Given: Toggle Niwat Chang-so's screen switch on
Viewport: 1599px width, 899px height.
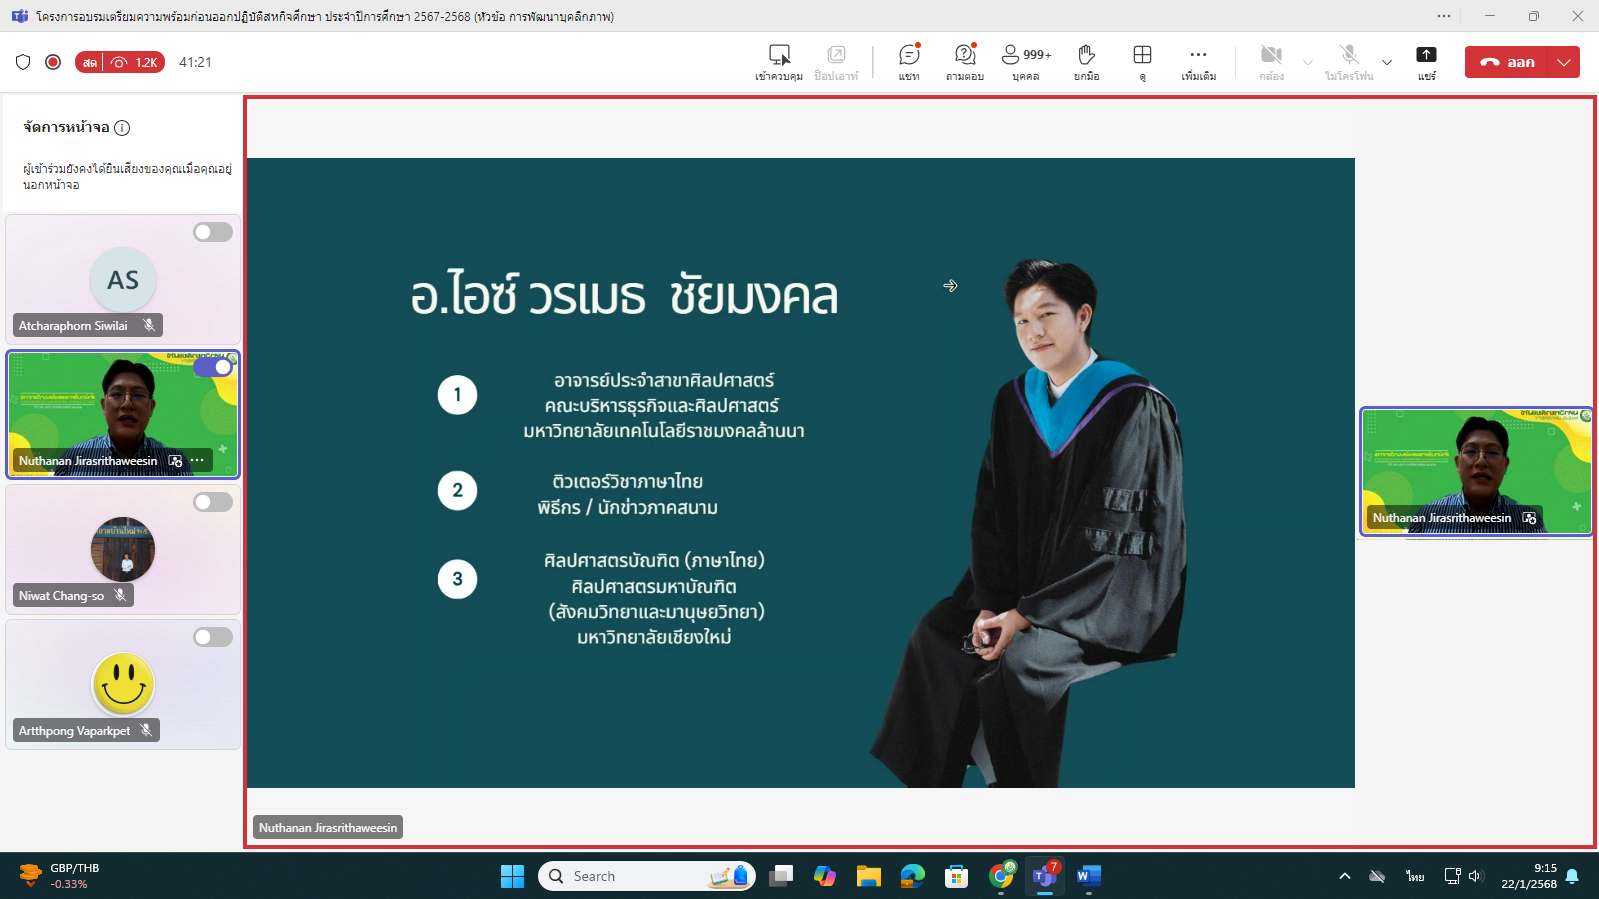Looking at the screenshot, I should point(213,502).
